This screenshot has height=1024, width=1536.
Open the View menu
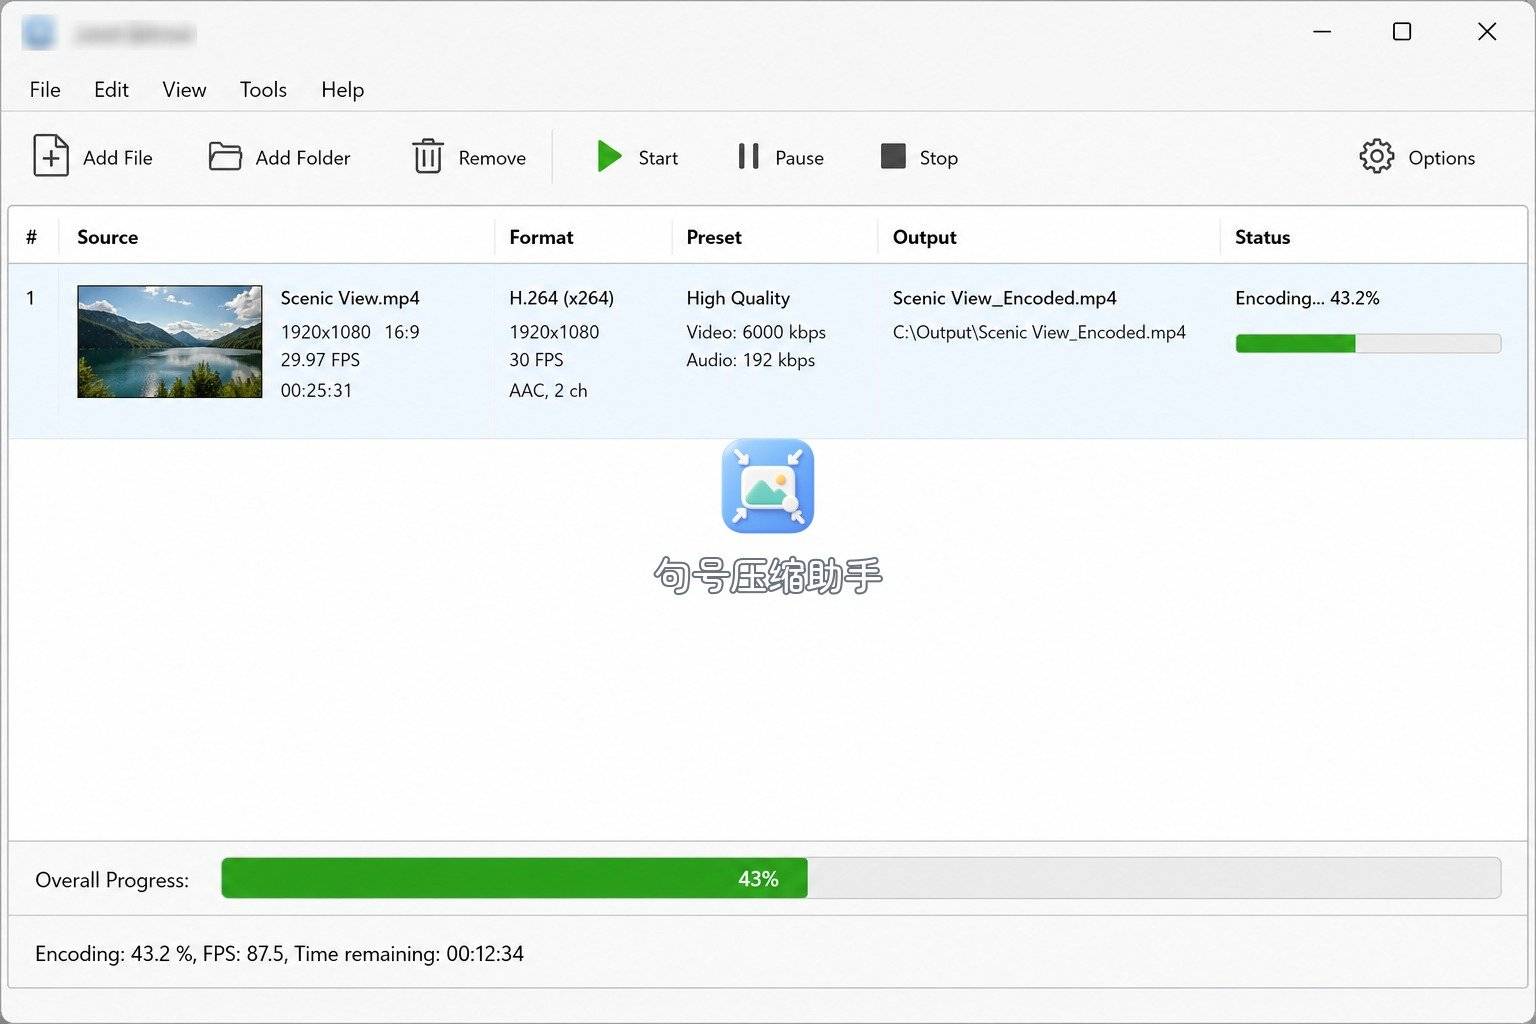click(x=184, y=90)
